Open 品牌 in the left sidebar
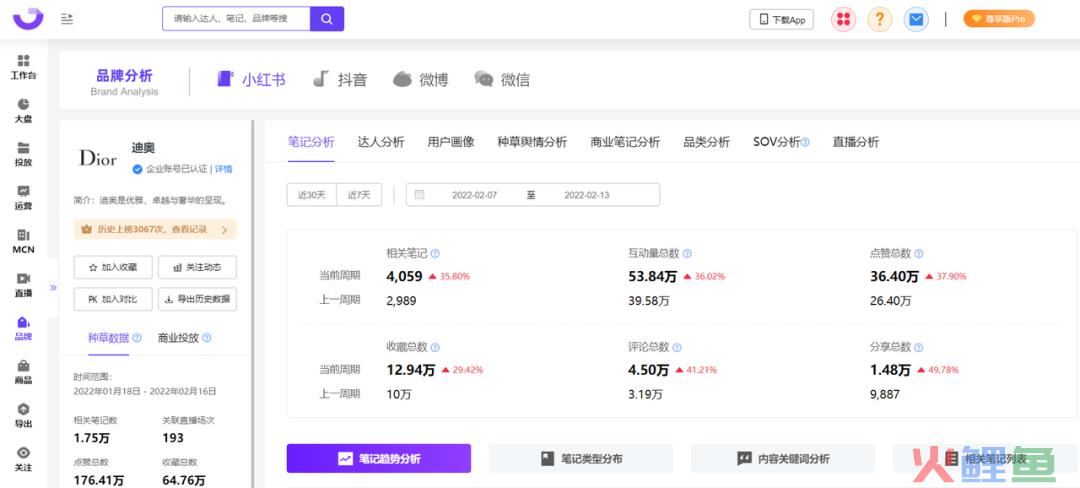Screen dimensions: 1080x488 (23, 329)
